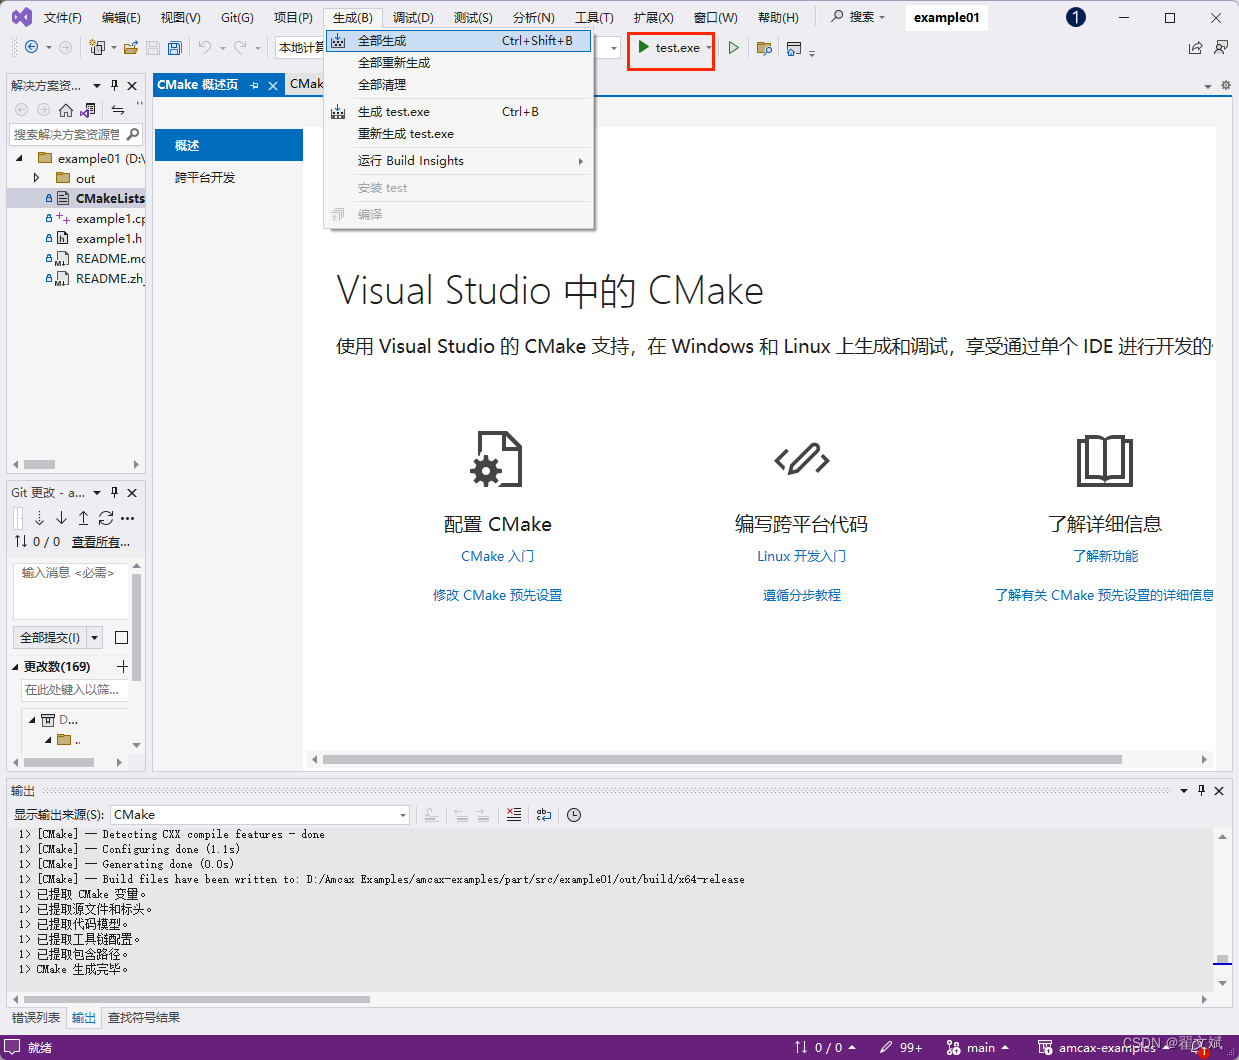Expand the out folder in Solution Explorer
Viewport: 1239px width, 1060px height.
tap(38, 178)
